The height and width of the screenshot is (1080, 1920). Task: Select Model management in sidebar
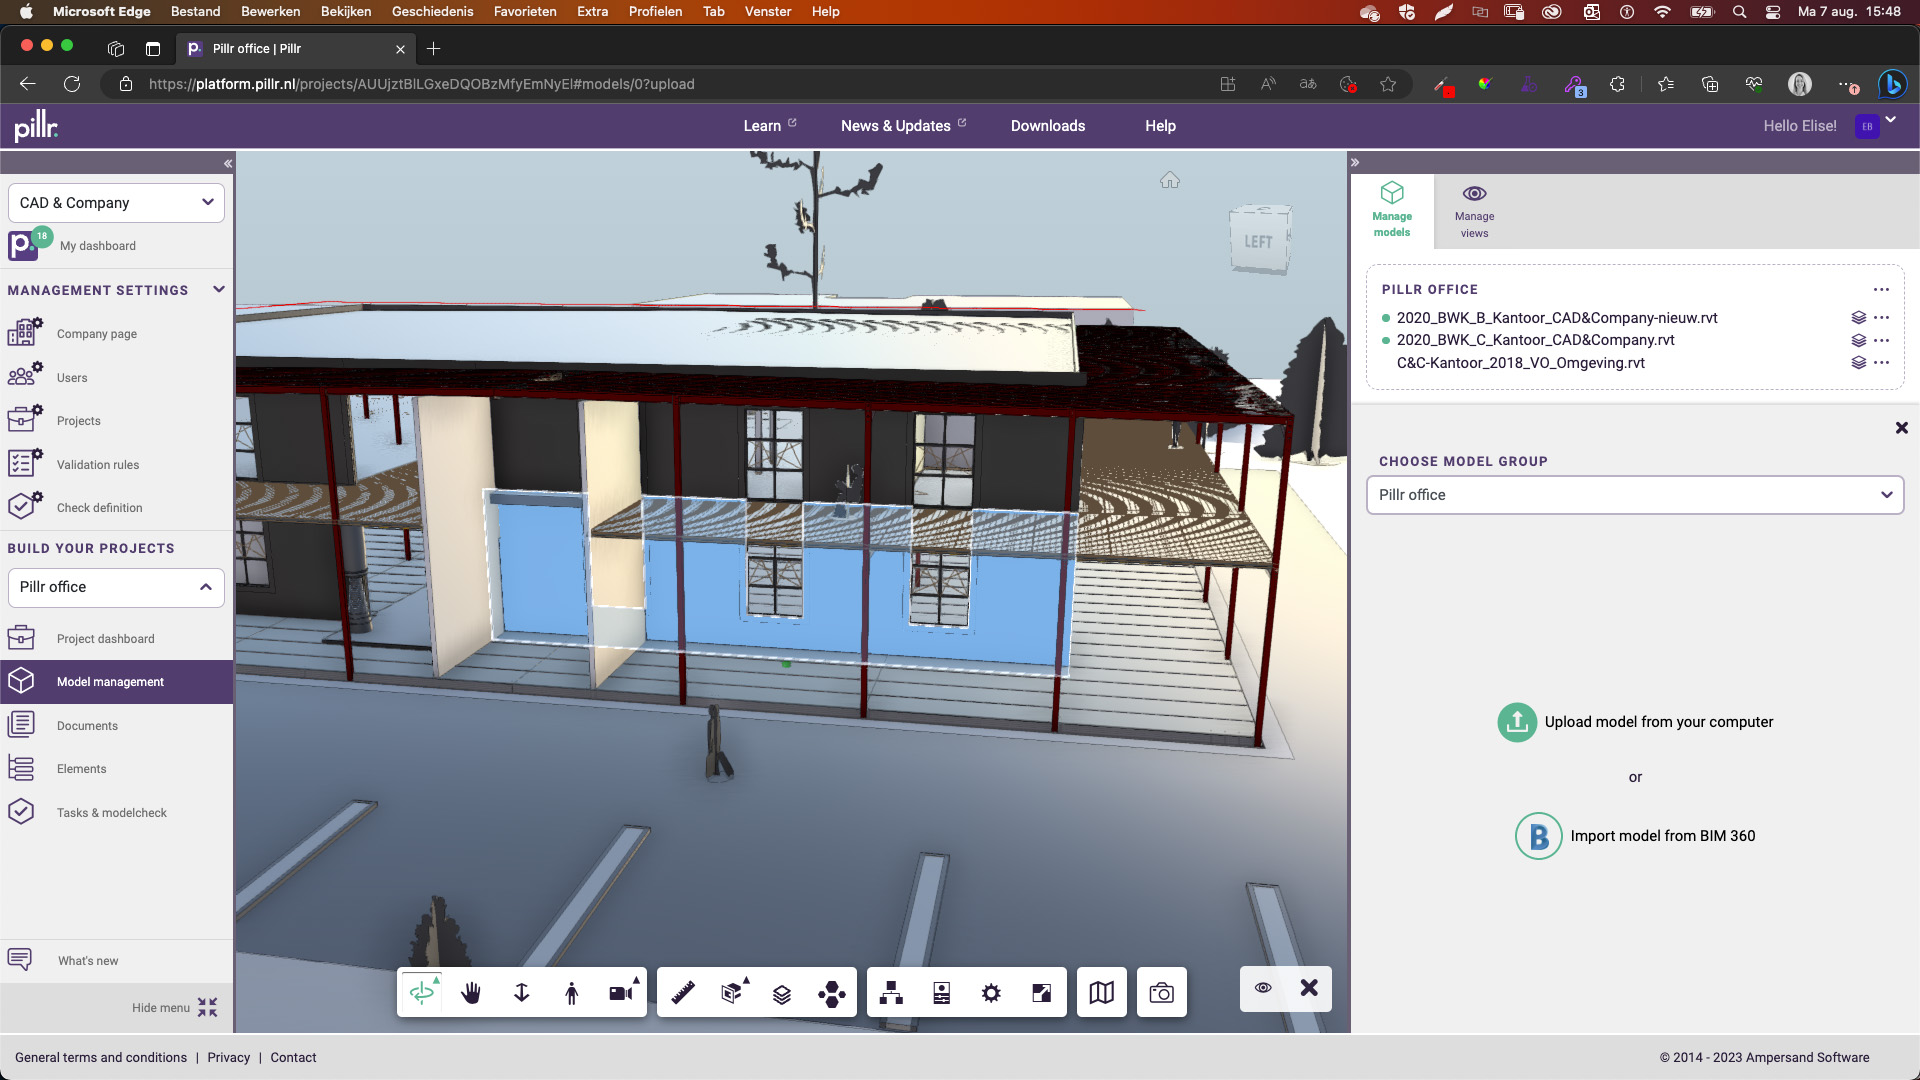click(116, 682)
